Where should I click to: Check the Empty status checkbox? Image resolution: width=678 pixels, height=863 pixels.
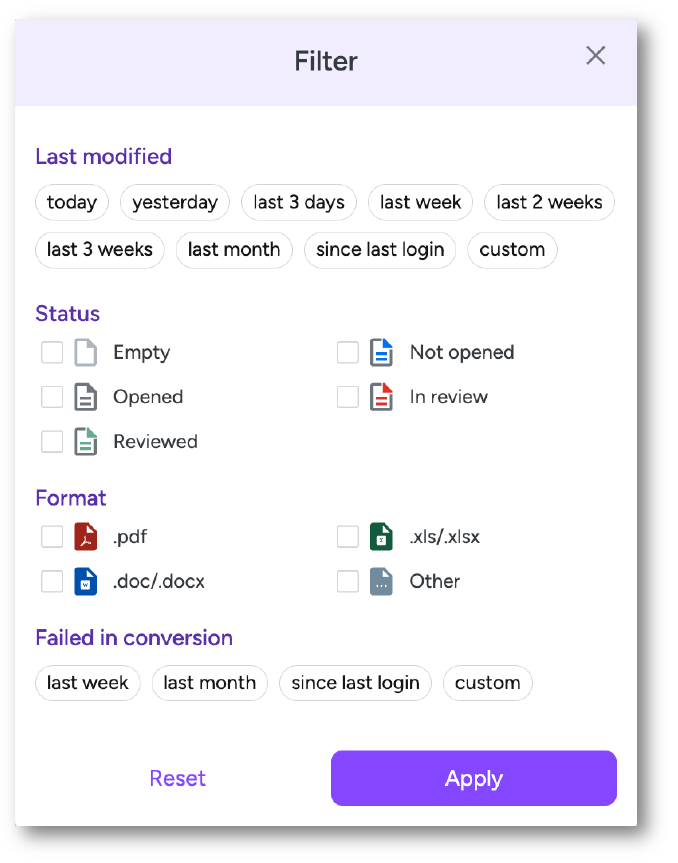[52, 353]
